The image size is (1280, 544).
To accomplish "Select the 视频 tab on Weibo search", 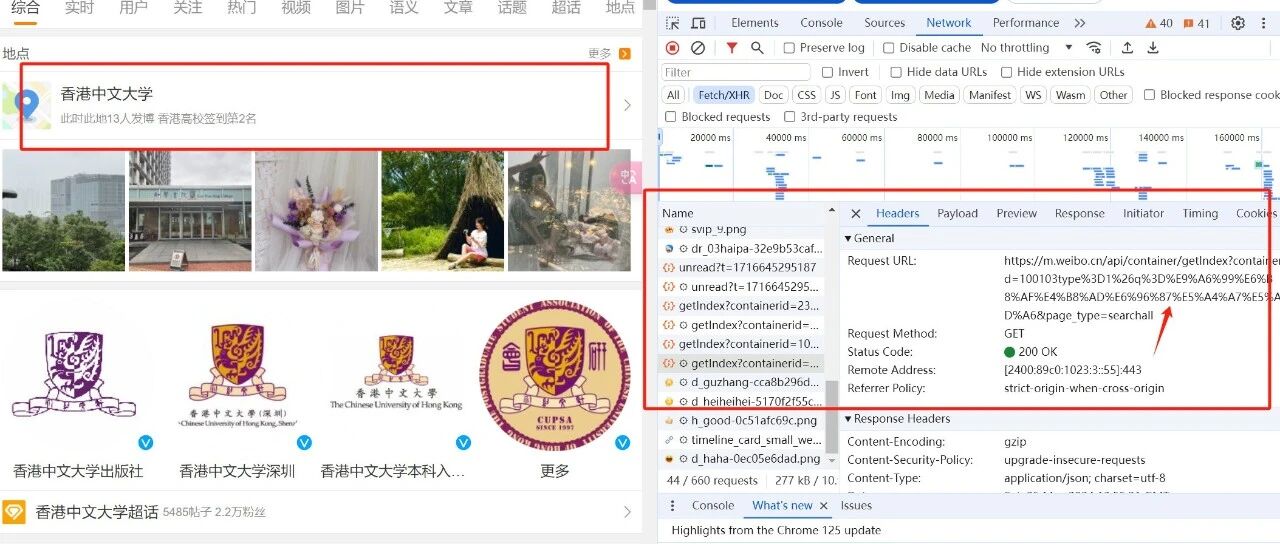I will tap(296, 8).
